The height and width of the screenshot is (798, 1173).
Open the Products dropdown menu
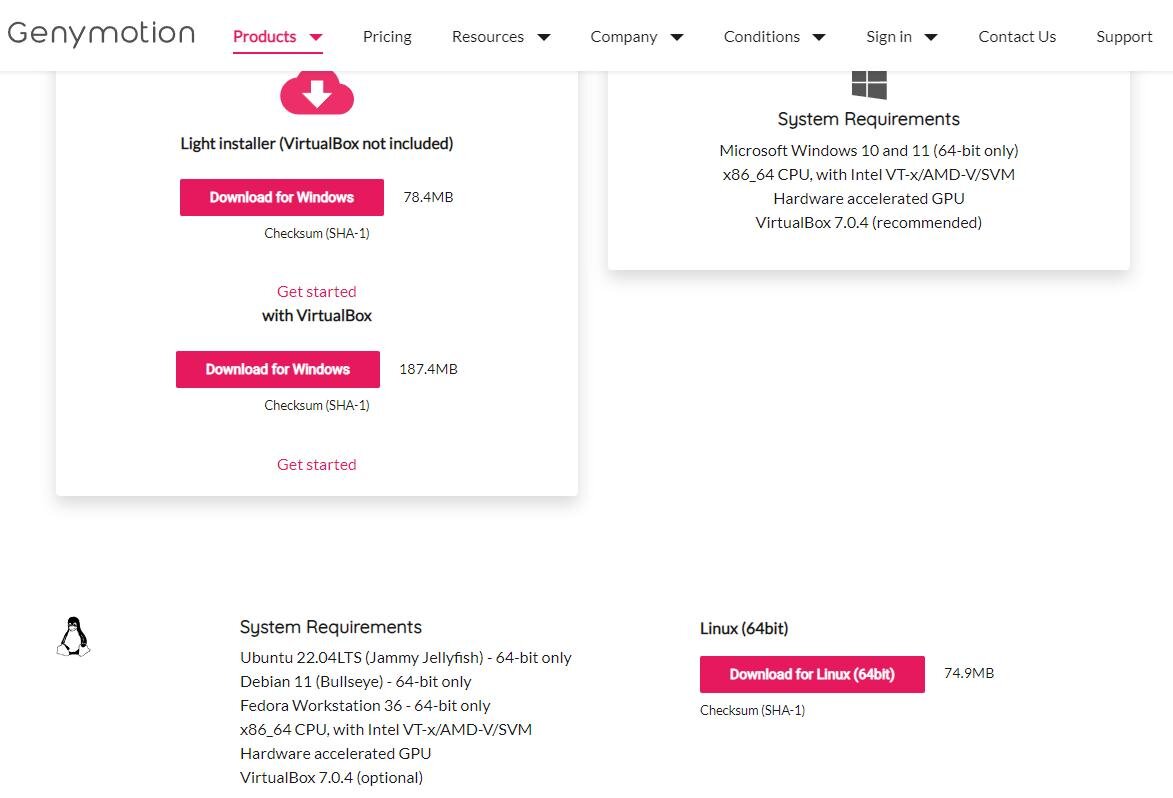pos(266,36)
